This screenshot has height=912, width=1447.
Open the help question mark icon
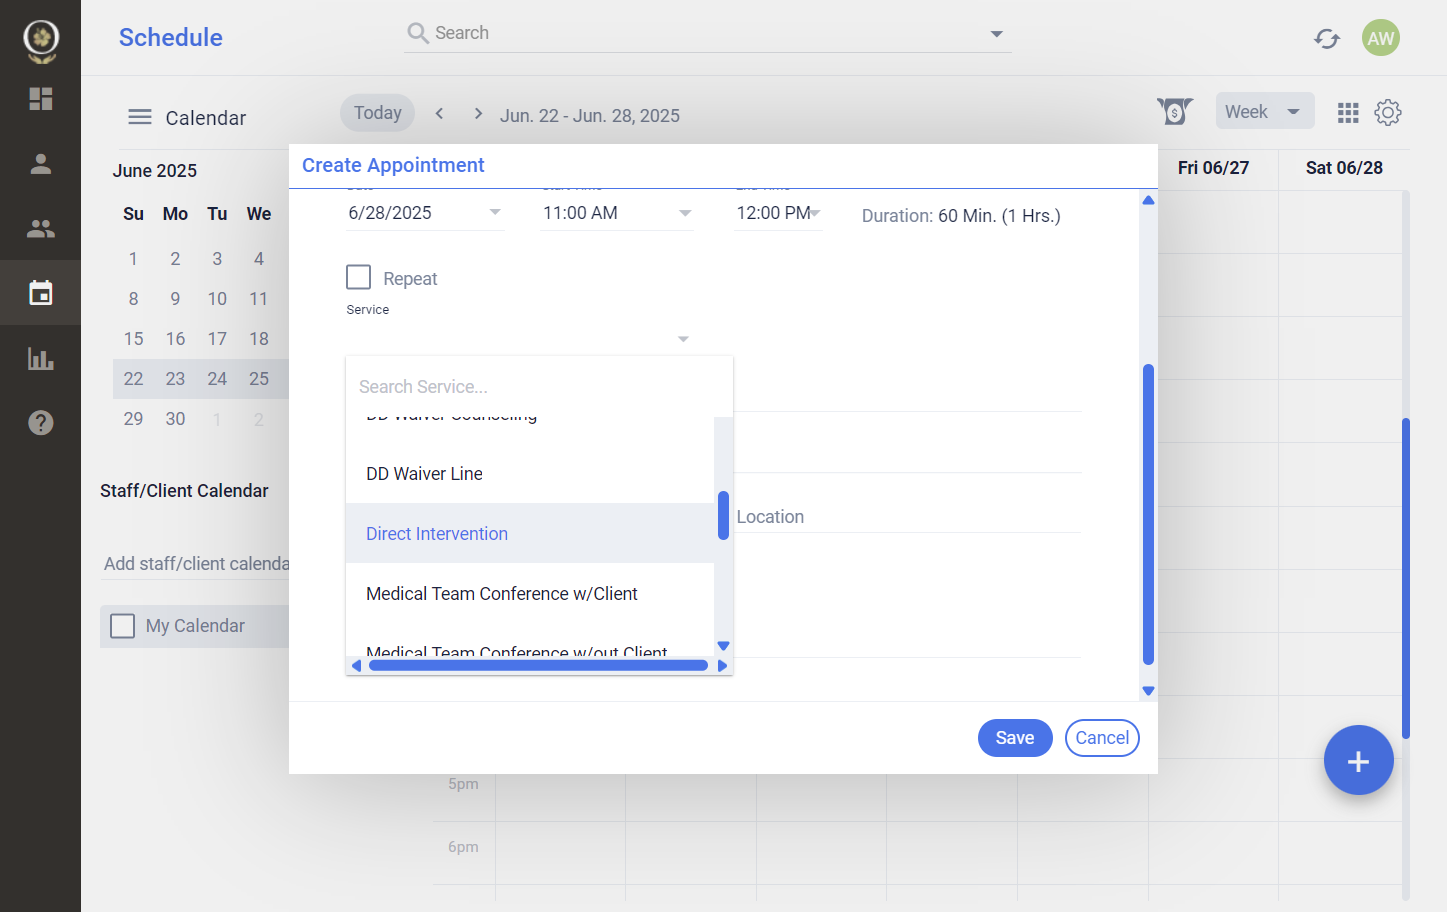point(40,423)
